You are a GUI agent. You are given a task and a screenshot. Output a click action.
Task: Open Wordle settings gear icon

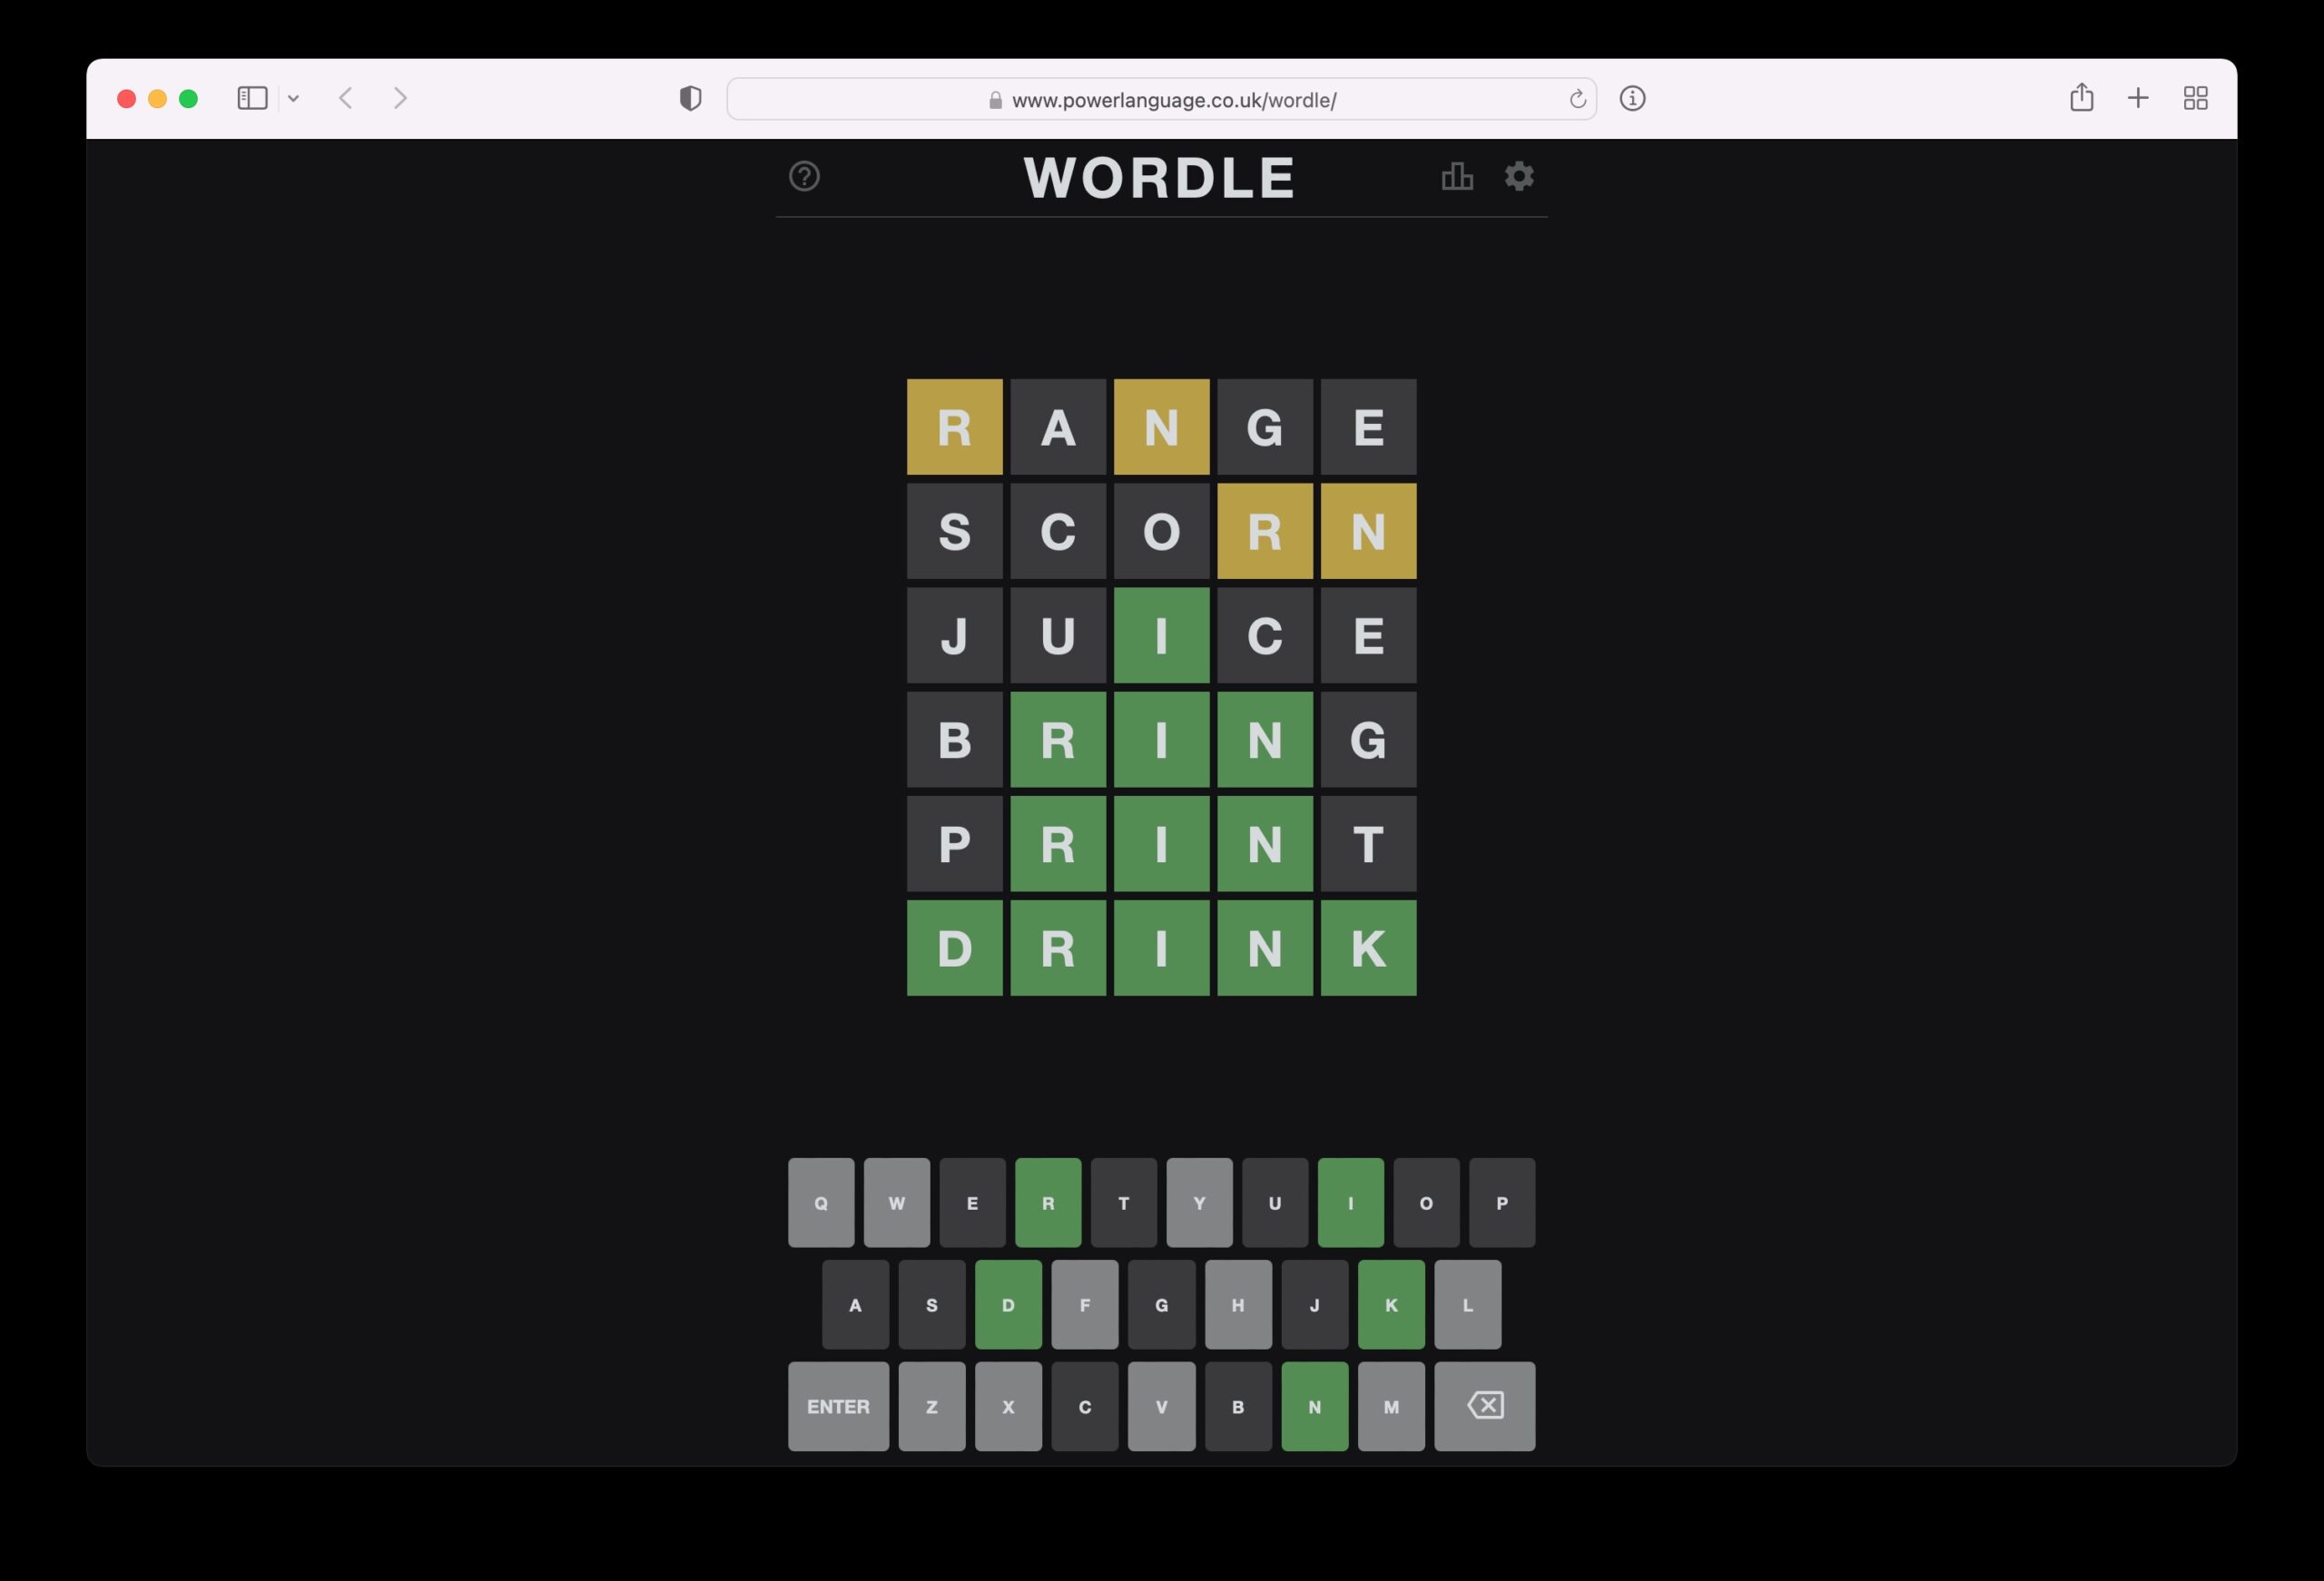pyautogui.click(x=1519, y=176)
